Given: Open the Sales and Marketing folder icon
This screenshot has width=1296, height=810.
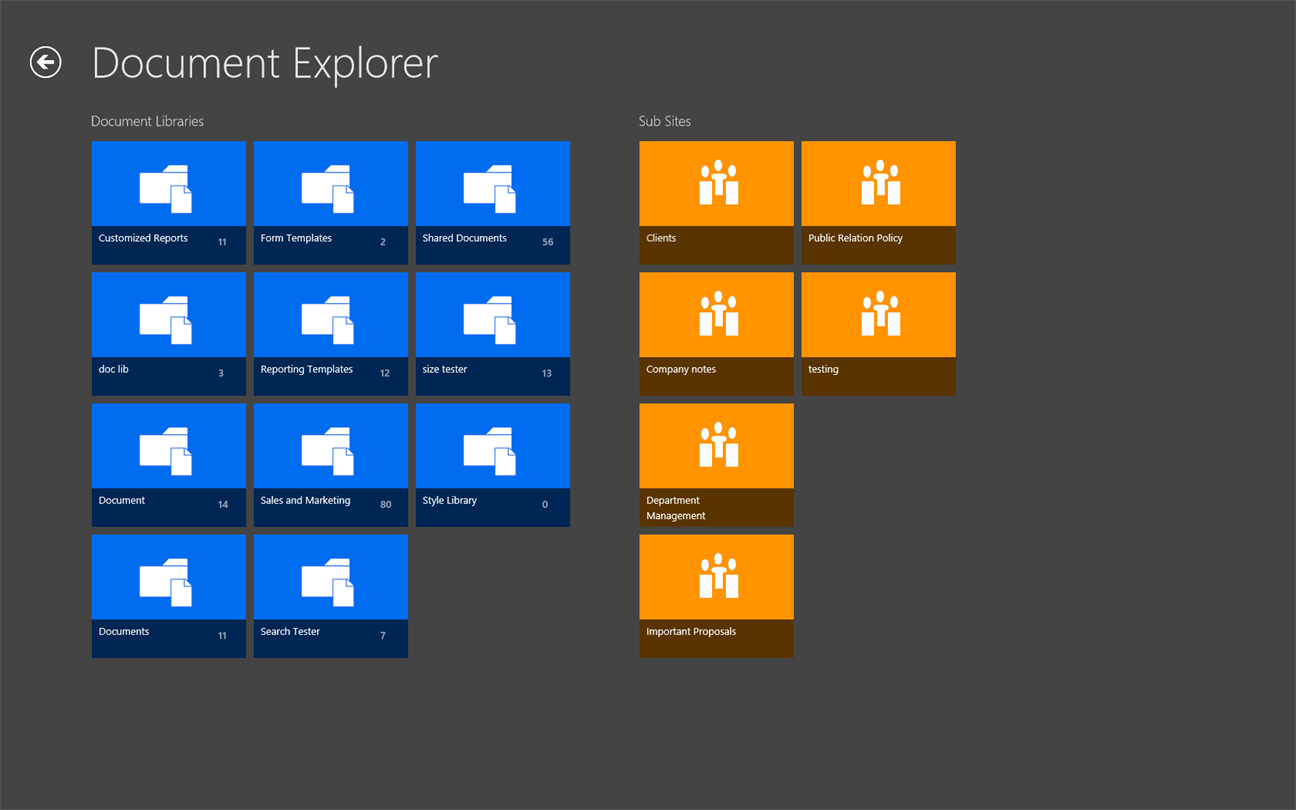Looking at the screenshot, I should tap(328, 450).
